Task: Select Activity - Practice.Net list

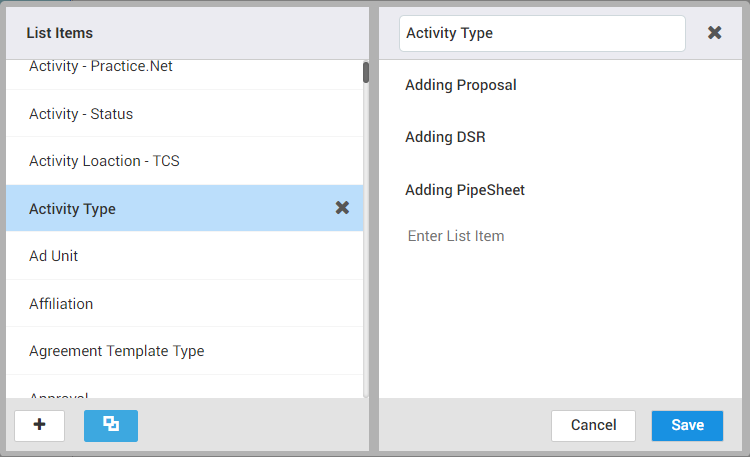Action: pyautogui.click(x=101, y=67)
